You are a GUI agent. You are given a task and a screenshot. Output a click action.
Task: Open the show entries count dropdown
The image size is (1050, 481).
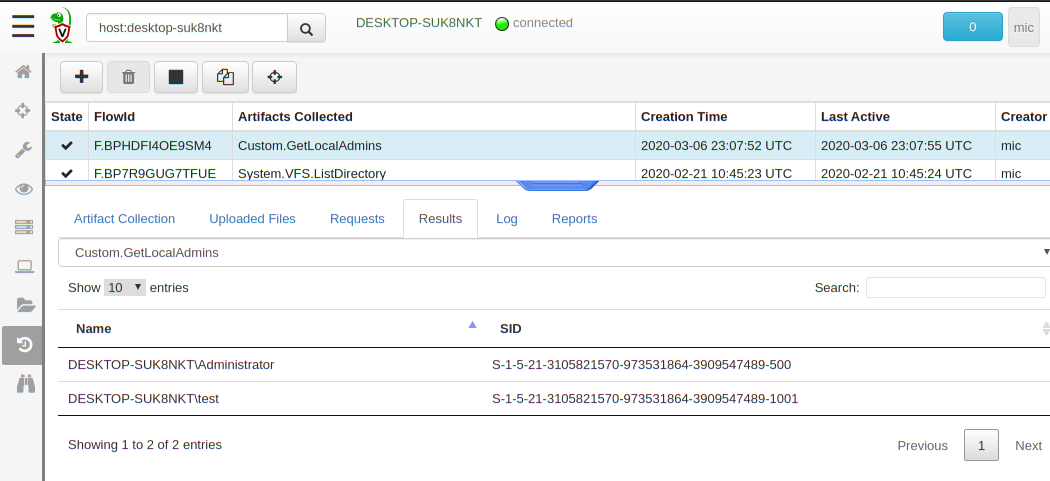(x=126, y=288)
